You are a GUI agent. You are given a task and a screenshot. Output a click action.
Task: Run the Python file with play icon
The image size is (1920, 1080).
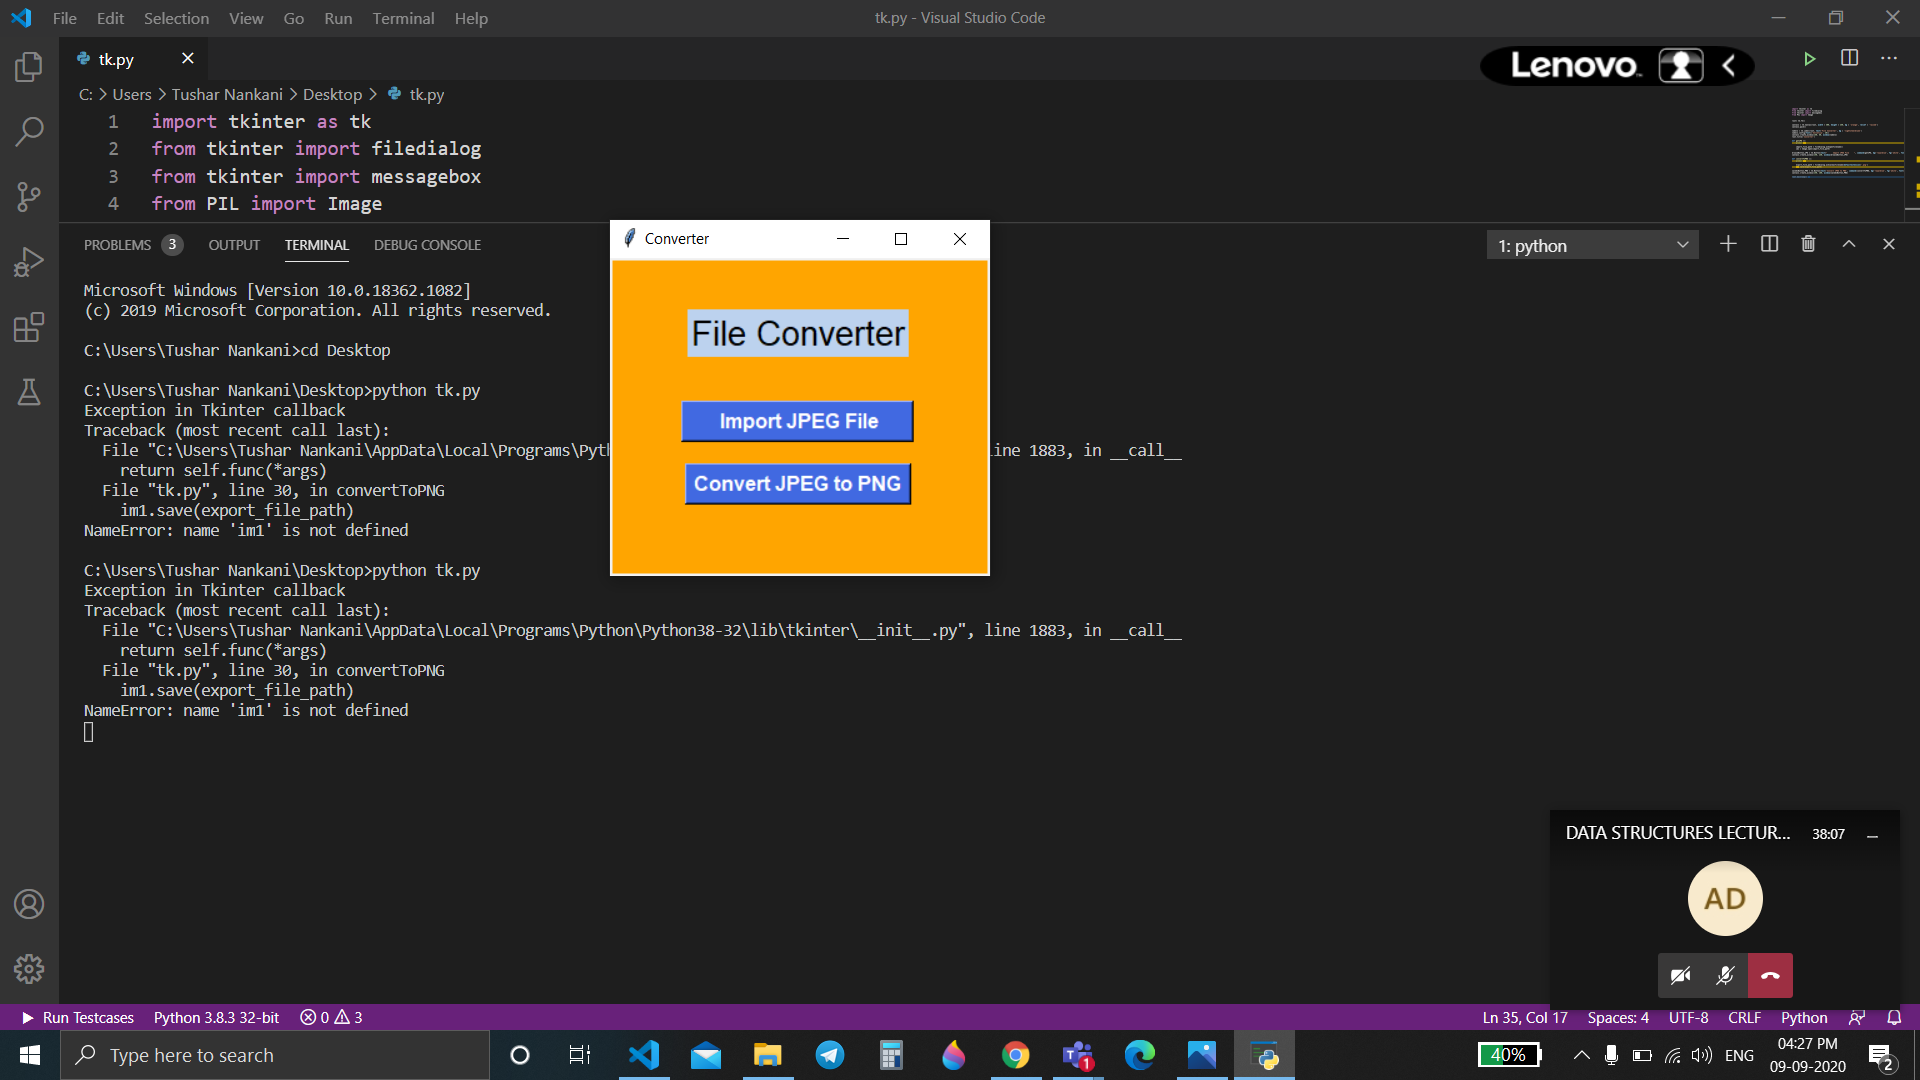(x=1809, y=59)
